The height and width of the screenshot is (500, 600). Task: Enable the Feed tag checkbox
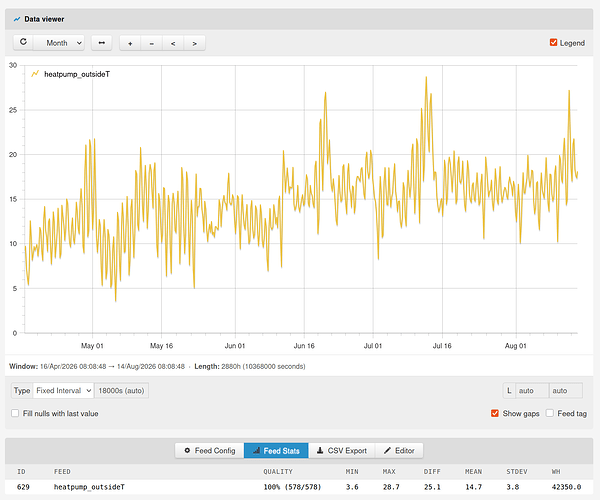[x=550, y=413]
